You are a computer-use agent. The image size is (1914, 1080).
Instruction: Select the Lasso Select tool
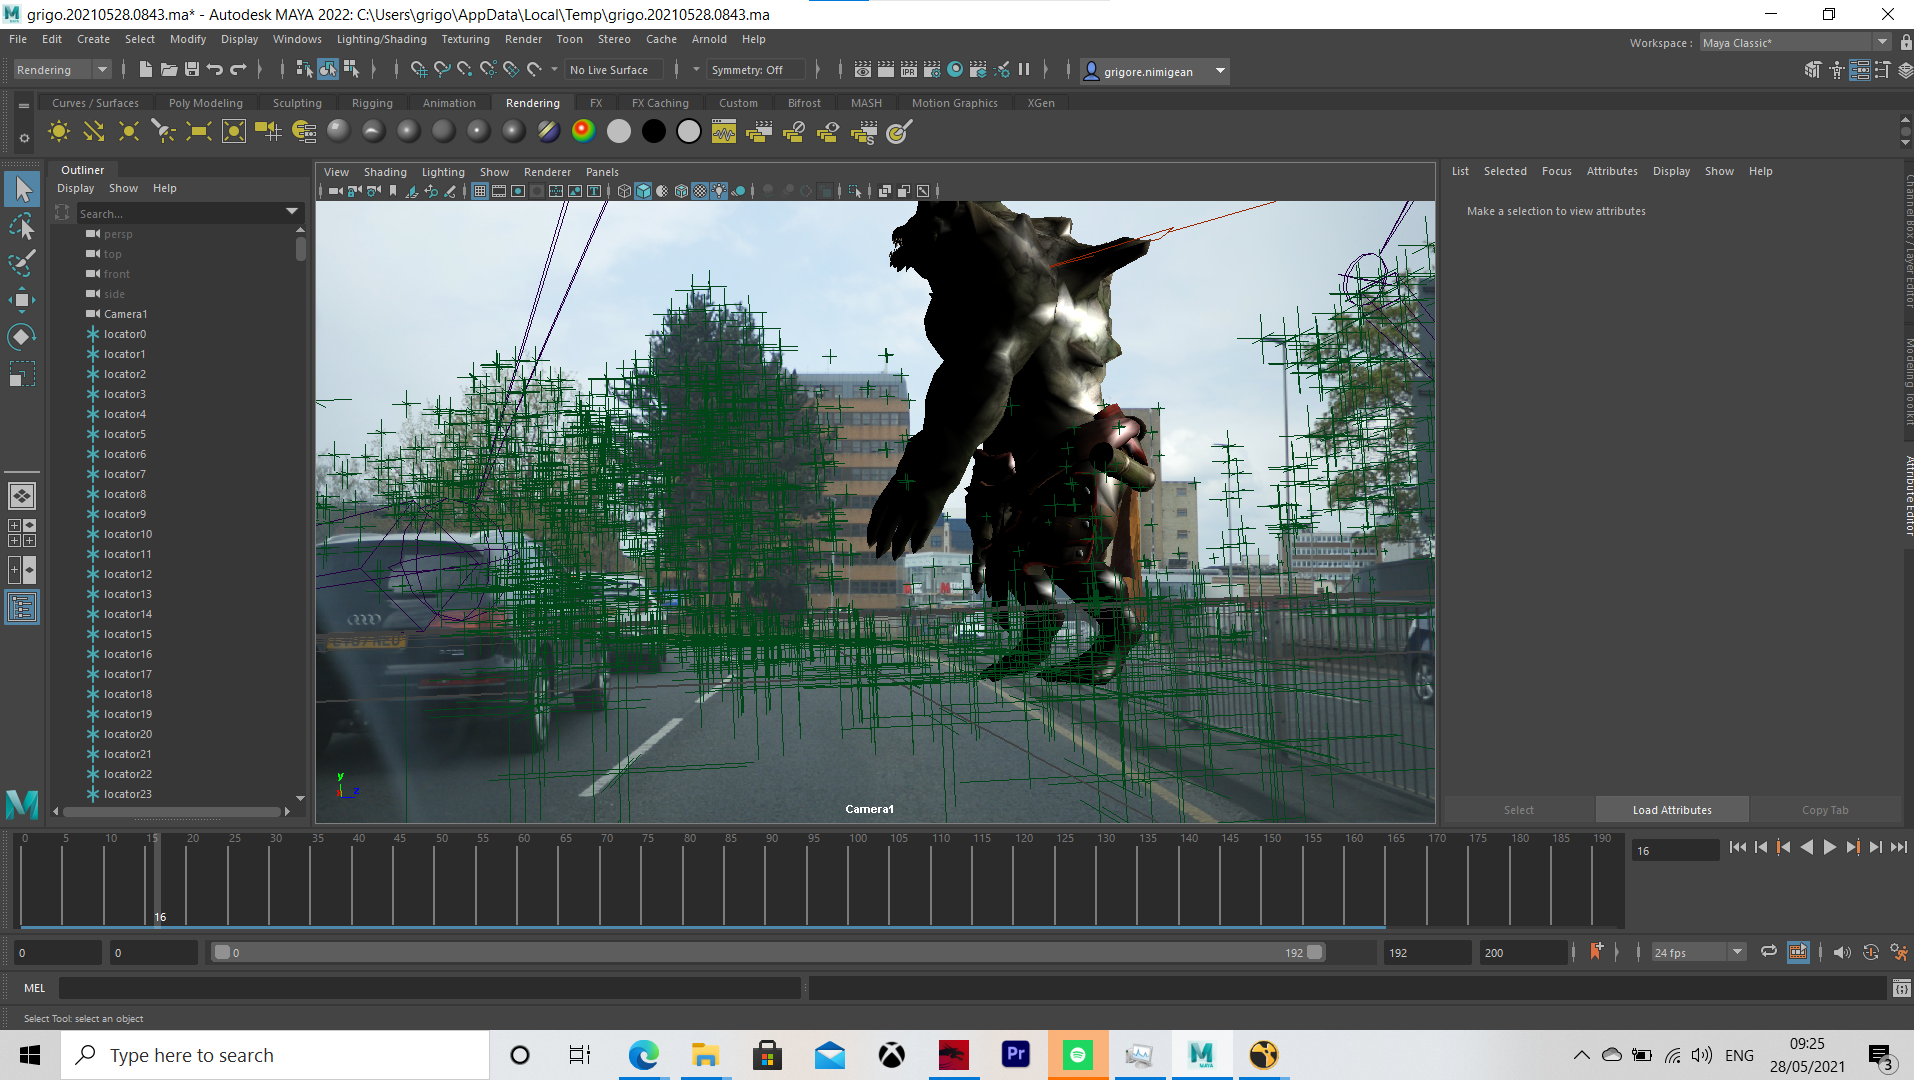pos(22,227)
